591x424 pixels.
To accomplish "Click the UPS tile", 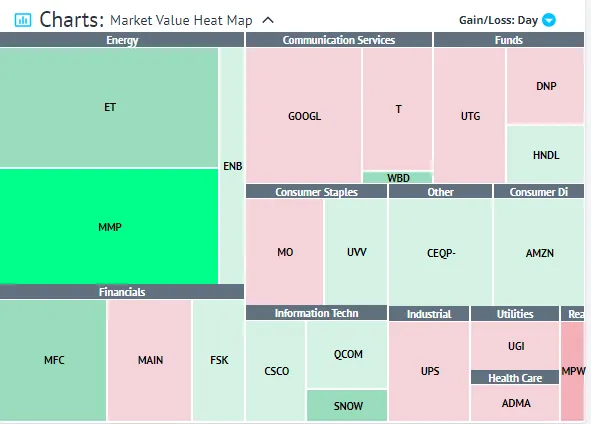I will 429,371.
